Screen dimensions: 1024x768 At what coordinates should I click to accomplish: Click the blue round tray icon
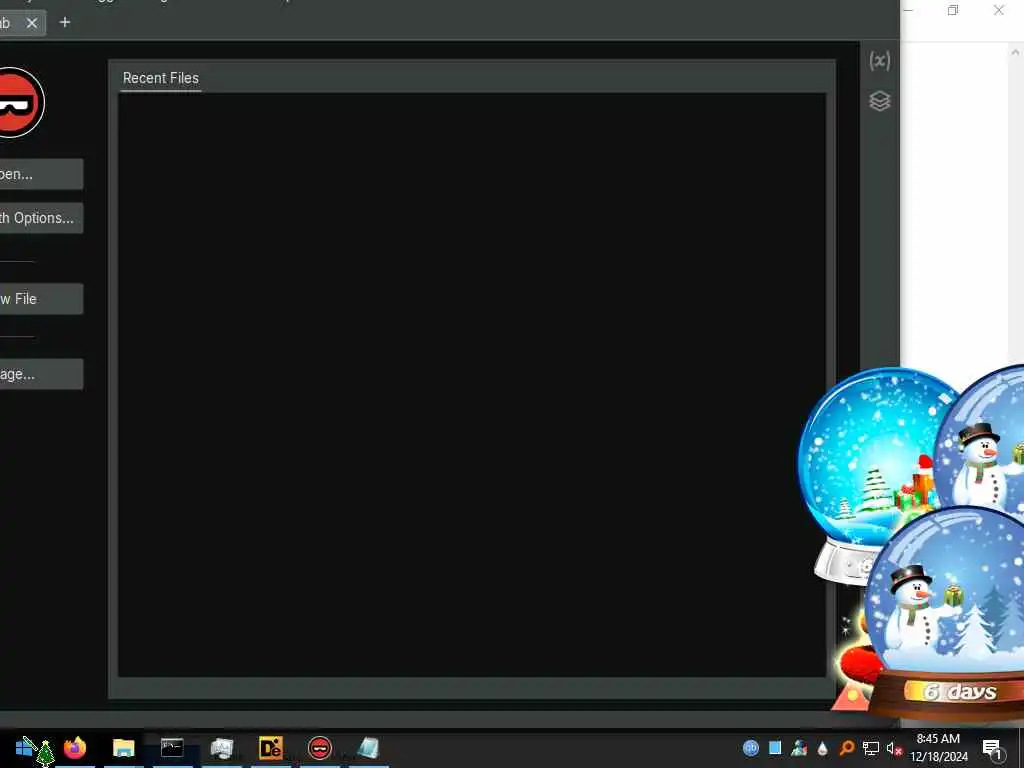[x=751, y=748]
